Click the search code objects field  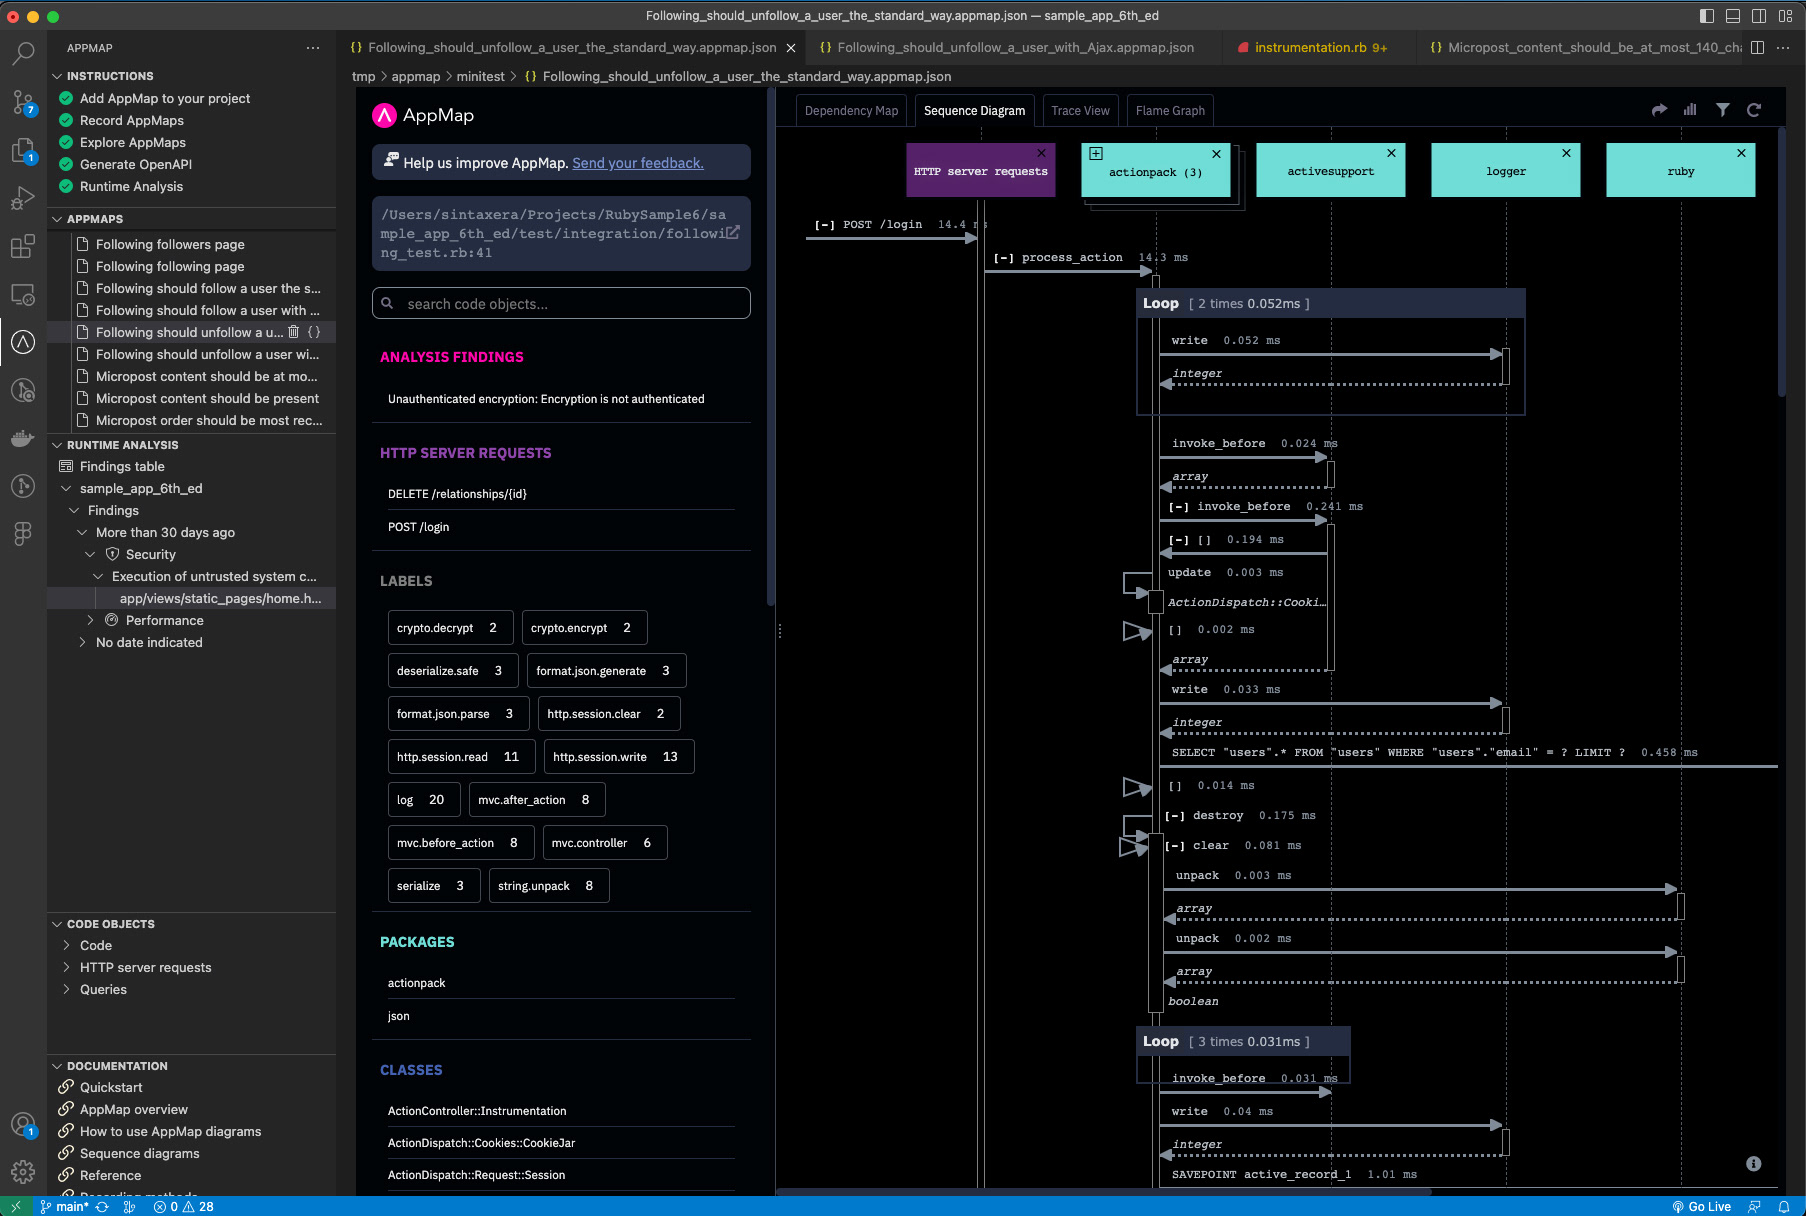pyautogui.click(x=561, y=303)
